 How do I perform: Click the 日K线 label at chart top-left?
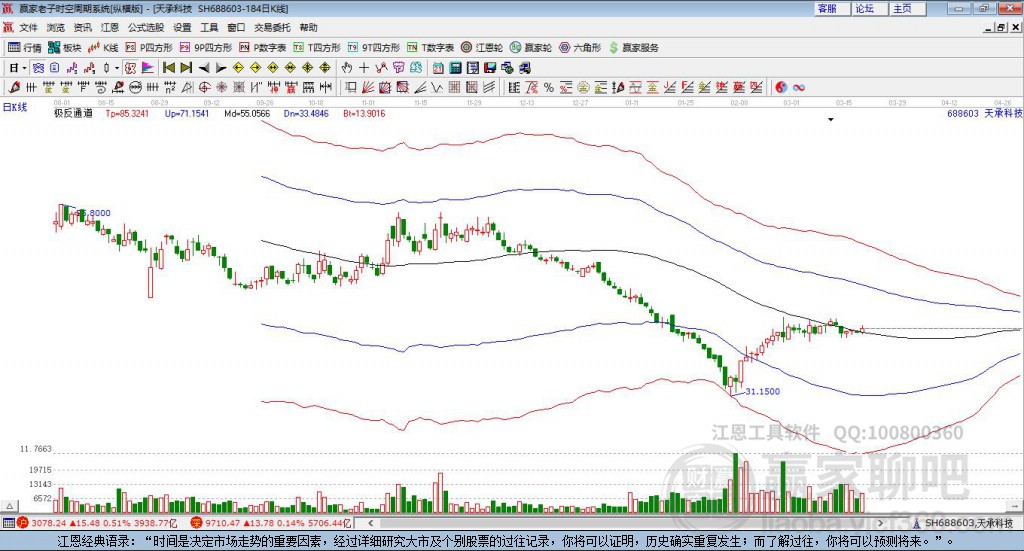[x=14, y=107]
